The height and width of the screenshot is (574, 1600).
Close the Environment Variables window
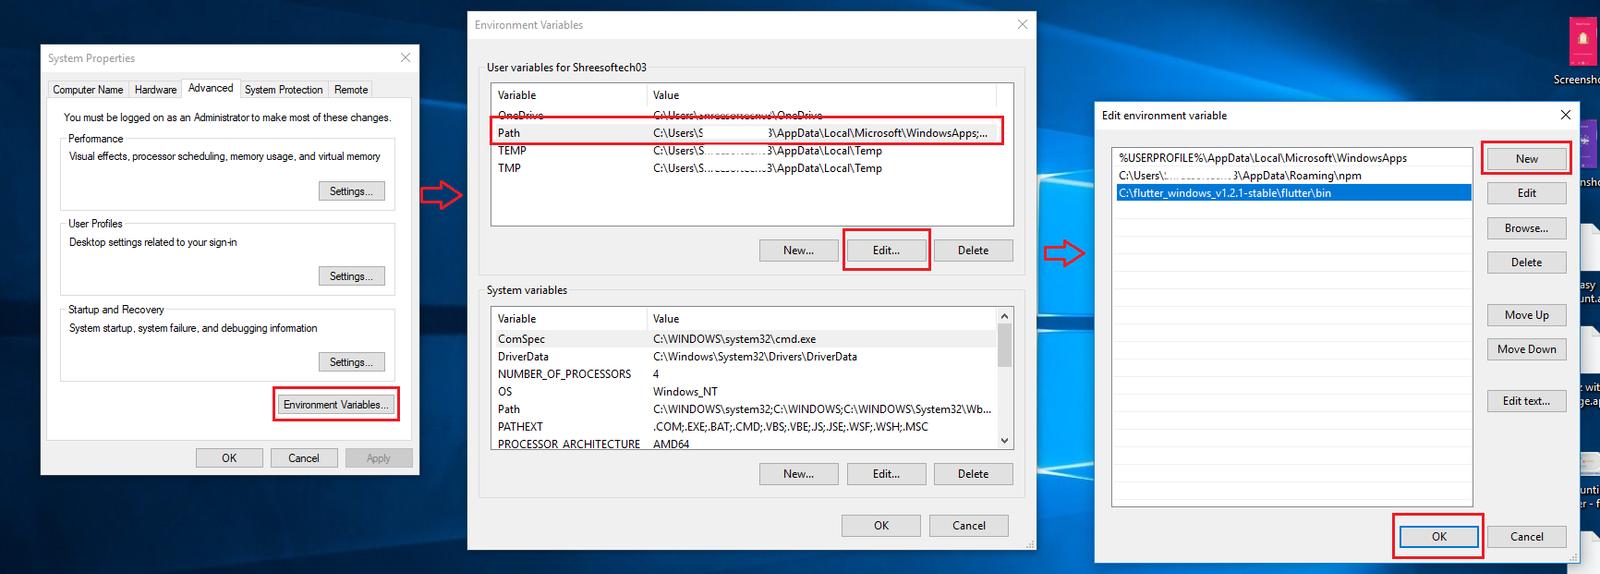[x=1022, y=25]
